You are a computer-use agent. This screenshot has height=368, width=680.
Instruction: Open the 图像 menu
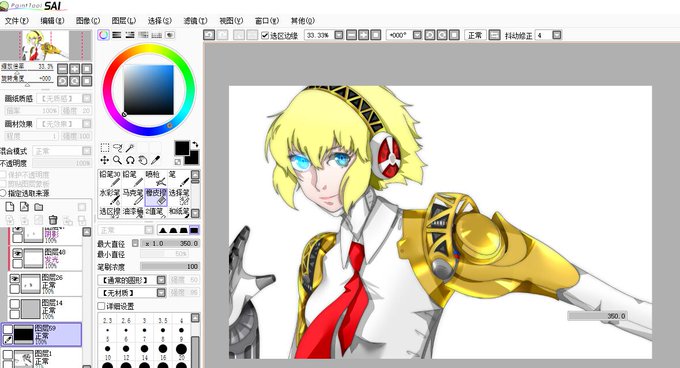pyautogui.click(x=88, y=20)
